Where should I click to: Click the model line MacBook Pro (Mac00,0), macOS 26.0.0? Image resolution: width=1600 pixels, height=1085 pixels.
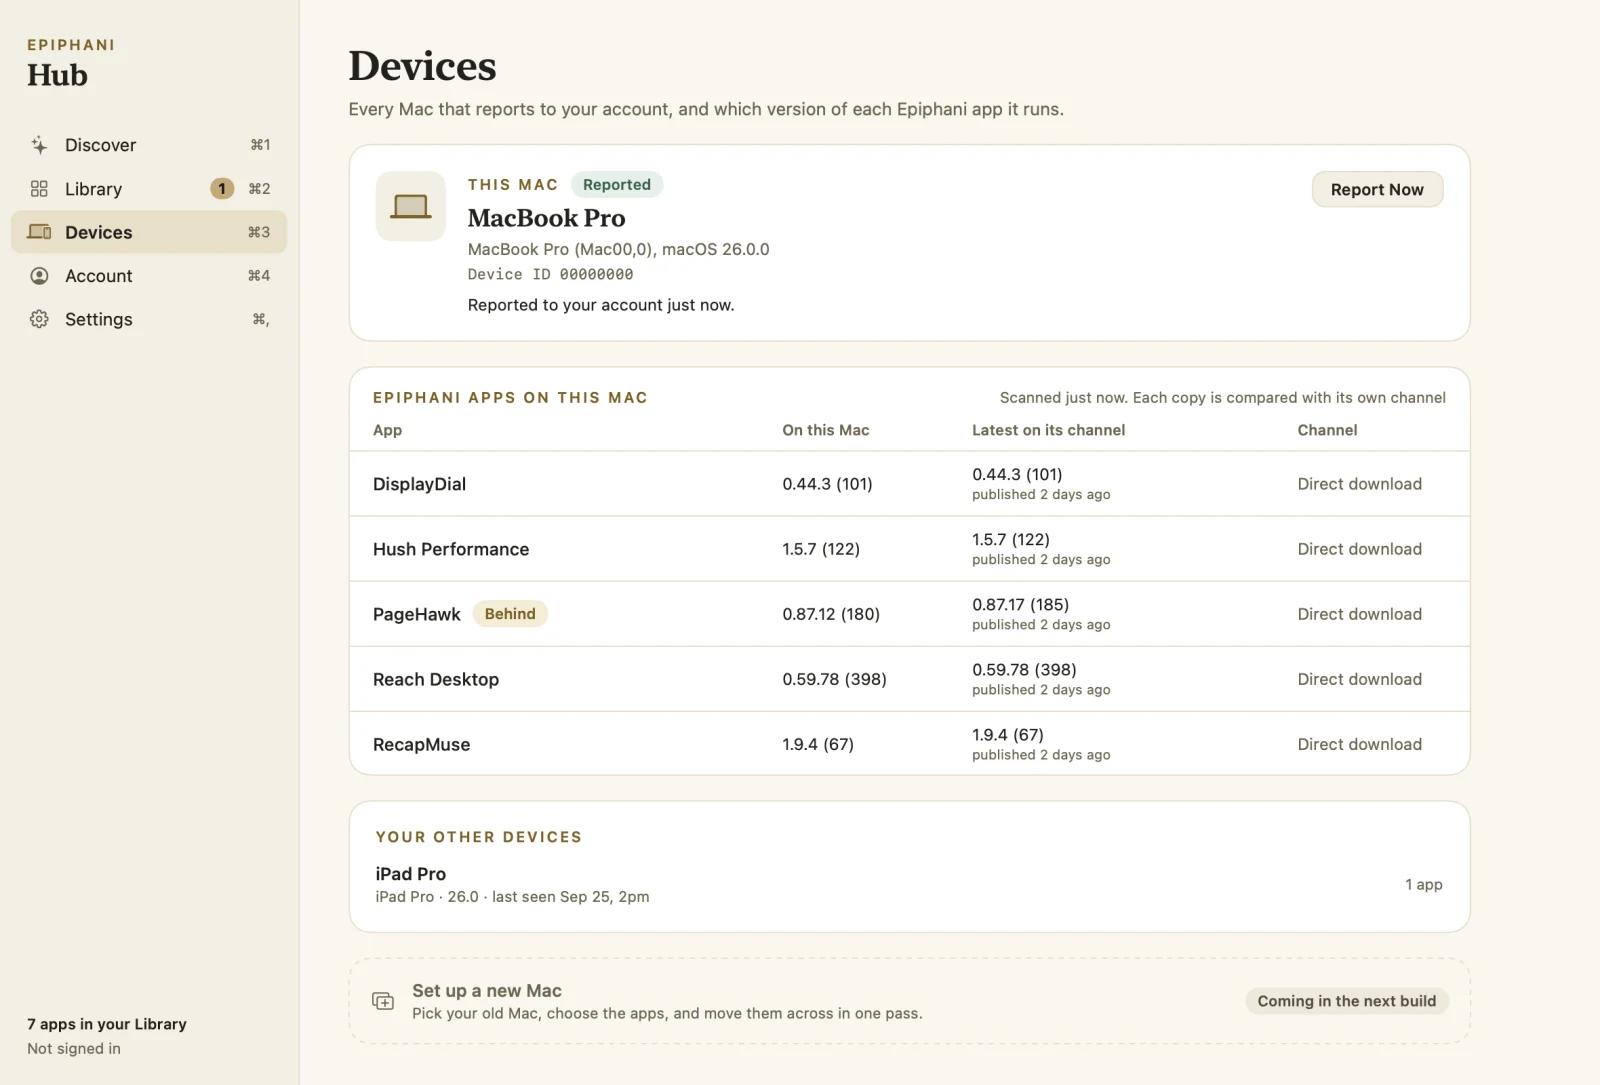tap(618, 249)
